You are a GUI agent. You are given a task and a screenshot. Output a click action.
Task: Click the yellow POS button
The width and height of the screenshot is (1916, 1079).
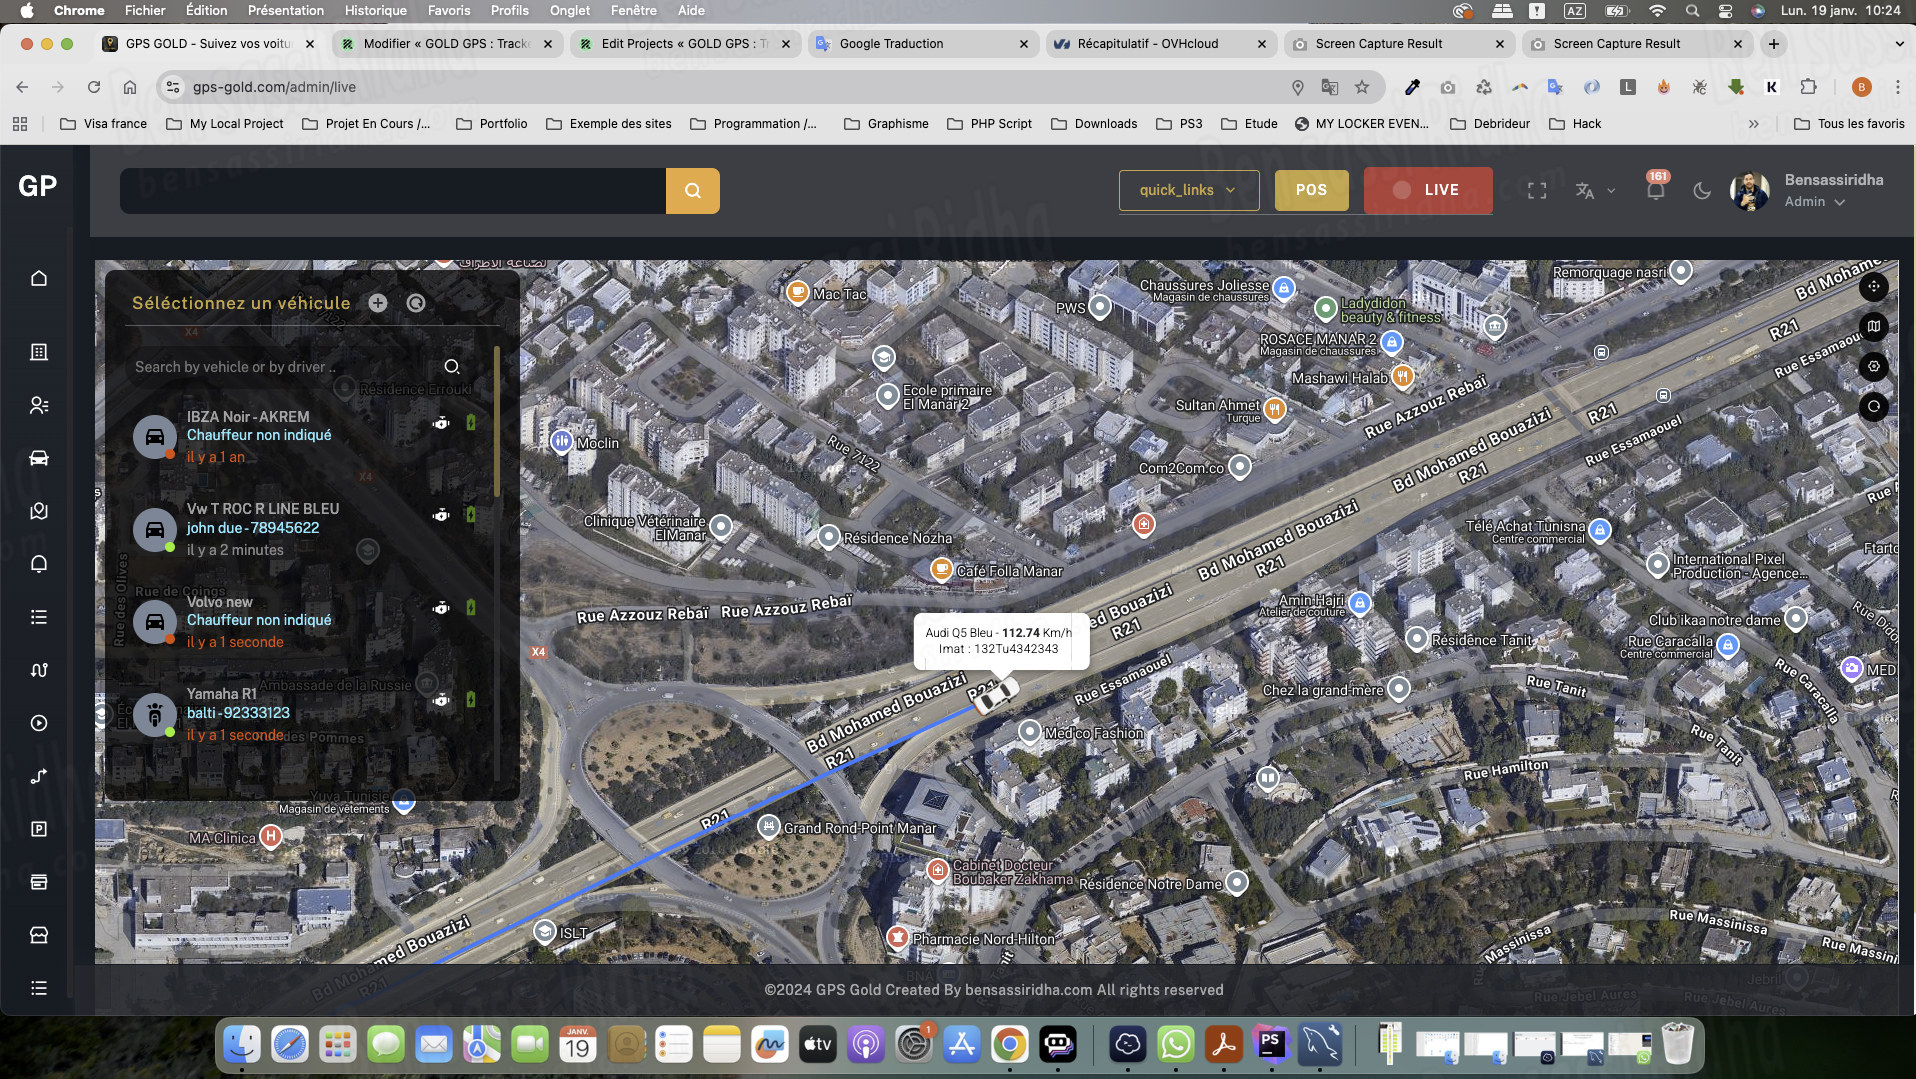[x=1311, y=190]
